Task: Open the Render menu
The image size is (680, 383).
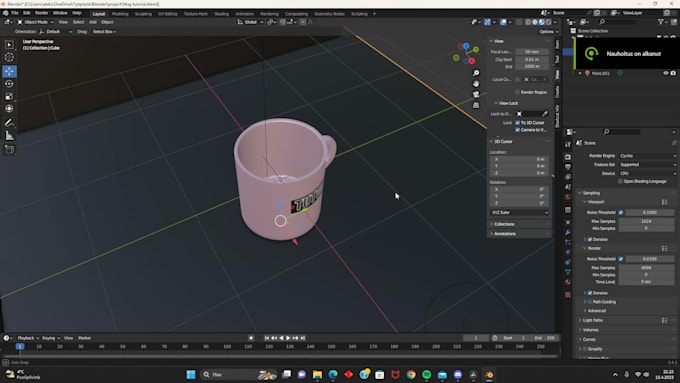Action: click(x=41, y=13)
